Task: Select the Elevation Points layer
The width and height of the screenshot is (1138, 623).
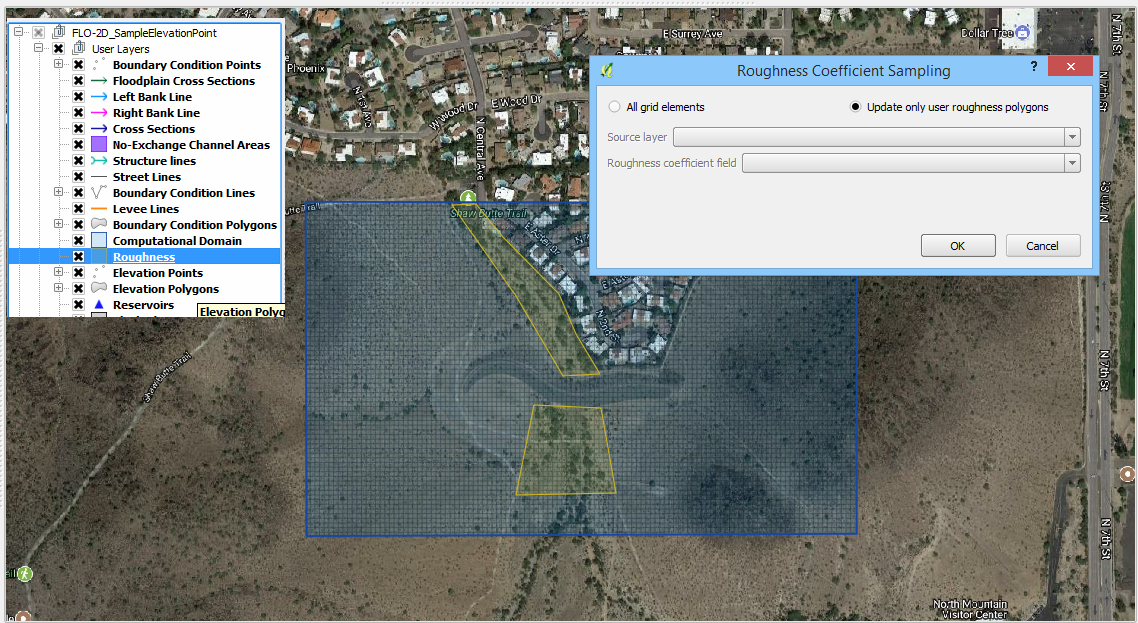Action: coord(157,273)
